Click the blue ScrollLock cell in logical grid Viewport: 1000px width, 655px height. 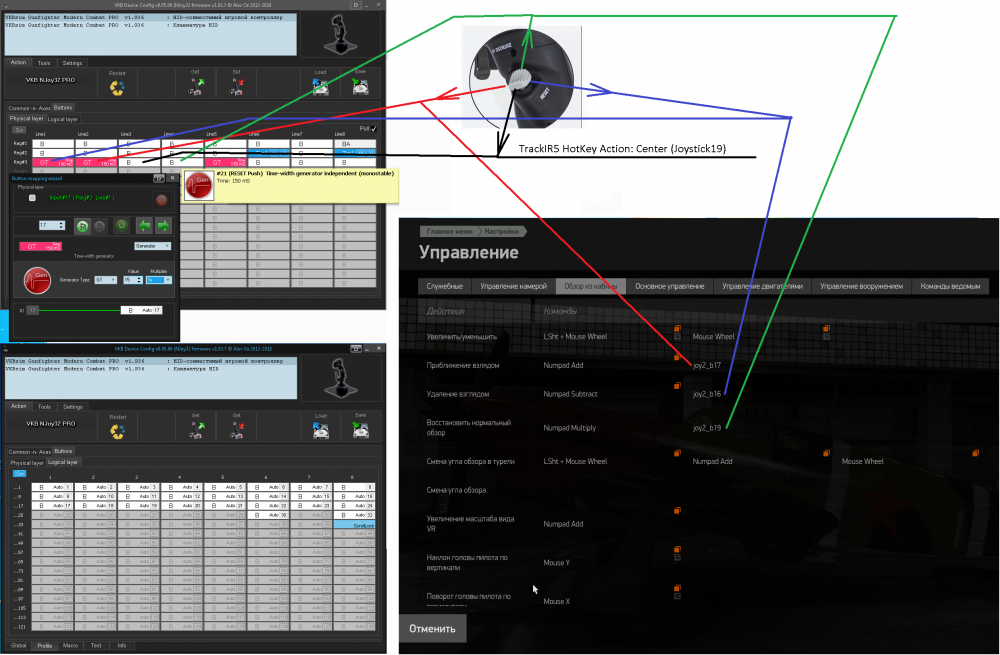[x=355, y=525]
